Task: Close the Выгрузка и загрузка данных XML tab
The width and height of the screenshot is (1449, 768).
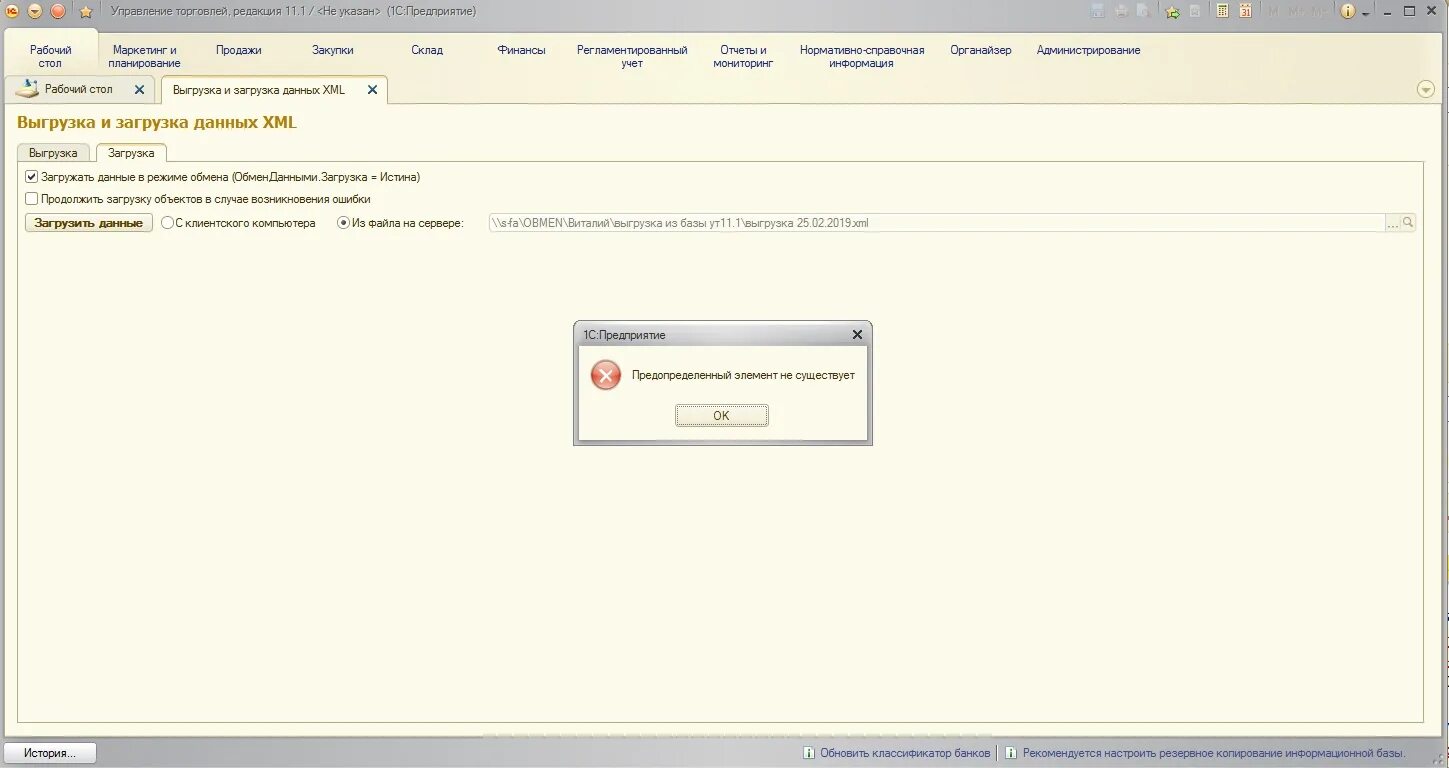Action: point(372,90)
